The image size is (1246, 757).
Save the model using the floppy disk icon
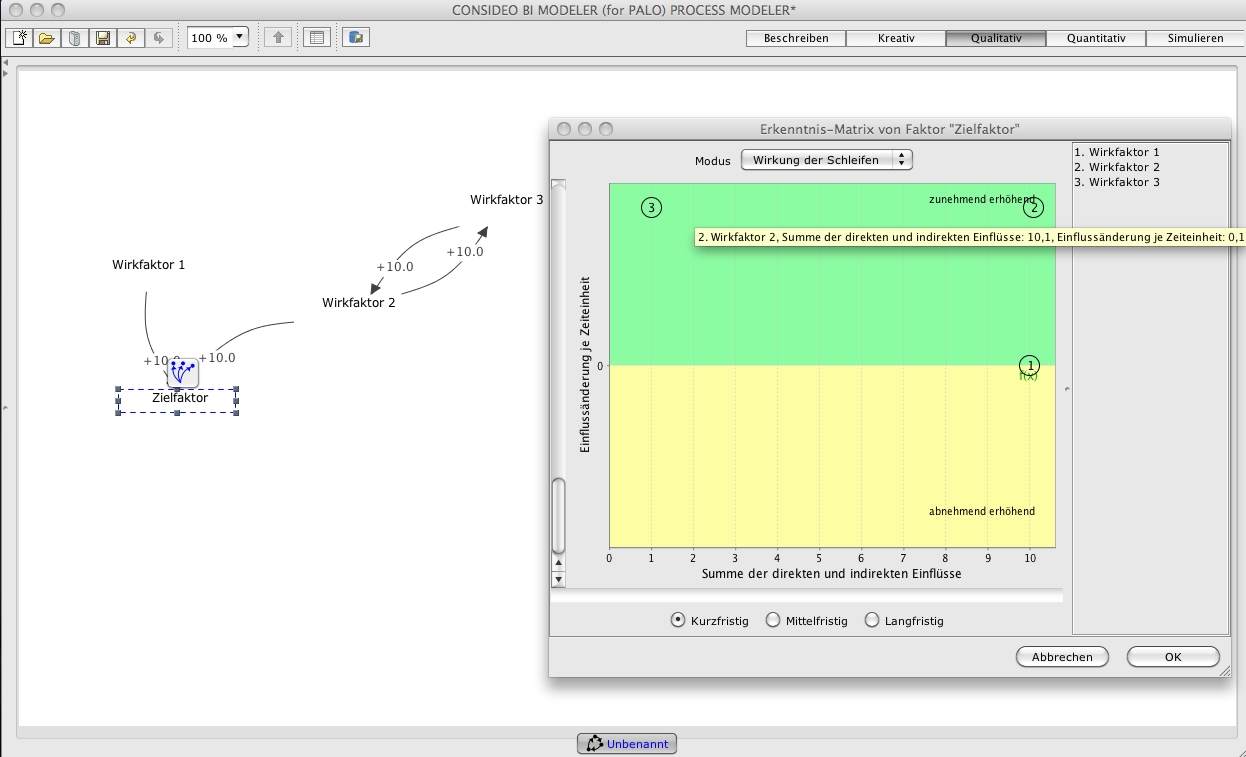(102, 38)
